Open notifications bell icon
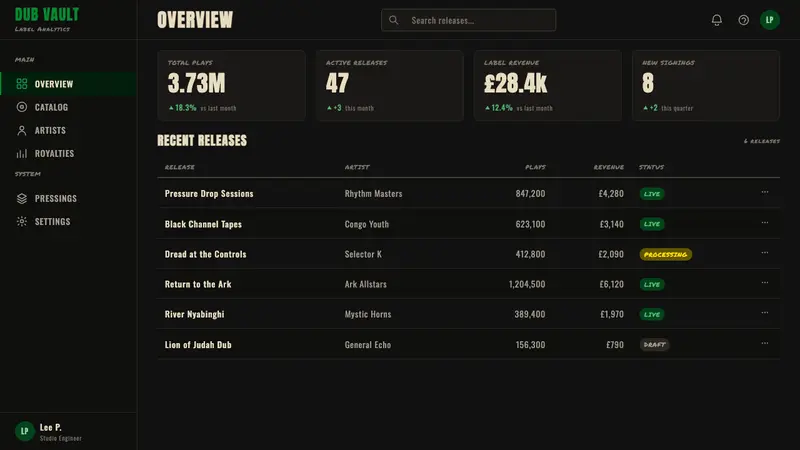Viewport: 800px width, 450px height. pyautogui.click(x=717, y=20)
